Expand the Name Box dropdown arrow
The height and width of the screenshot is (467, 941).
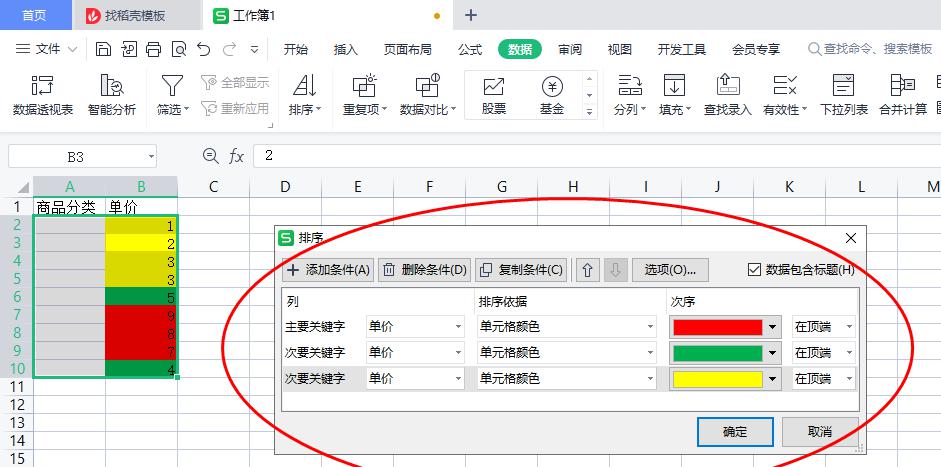point(151,157)
